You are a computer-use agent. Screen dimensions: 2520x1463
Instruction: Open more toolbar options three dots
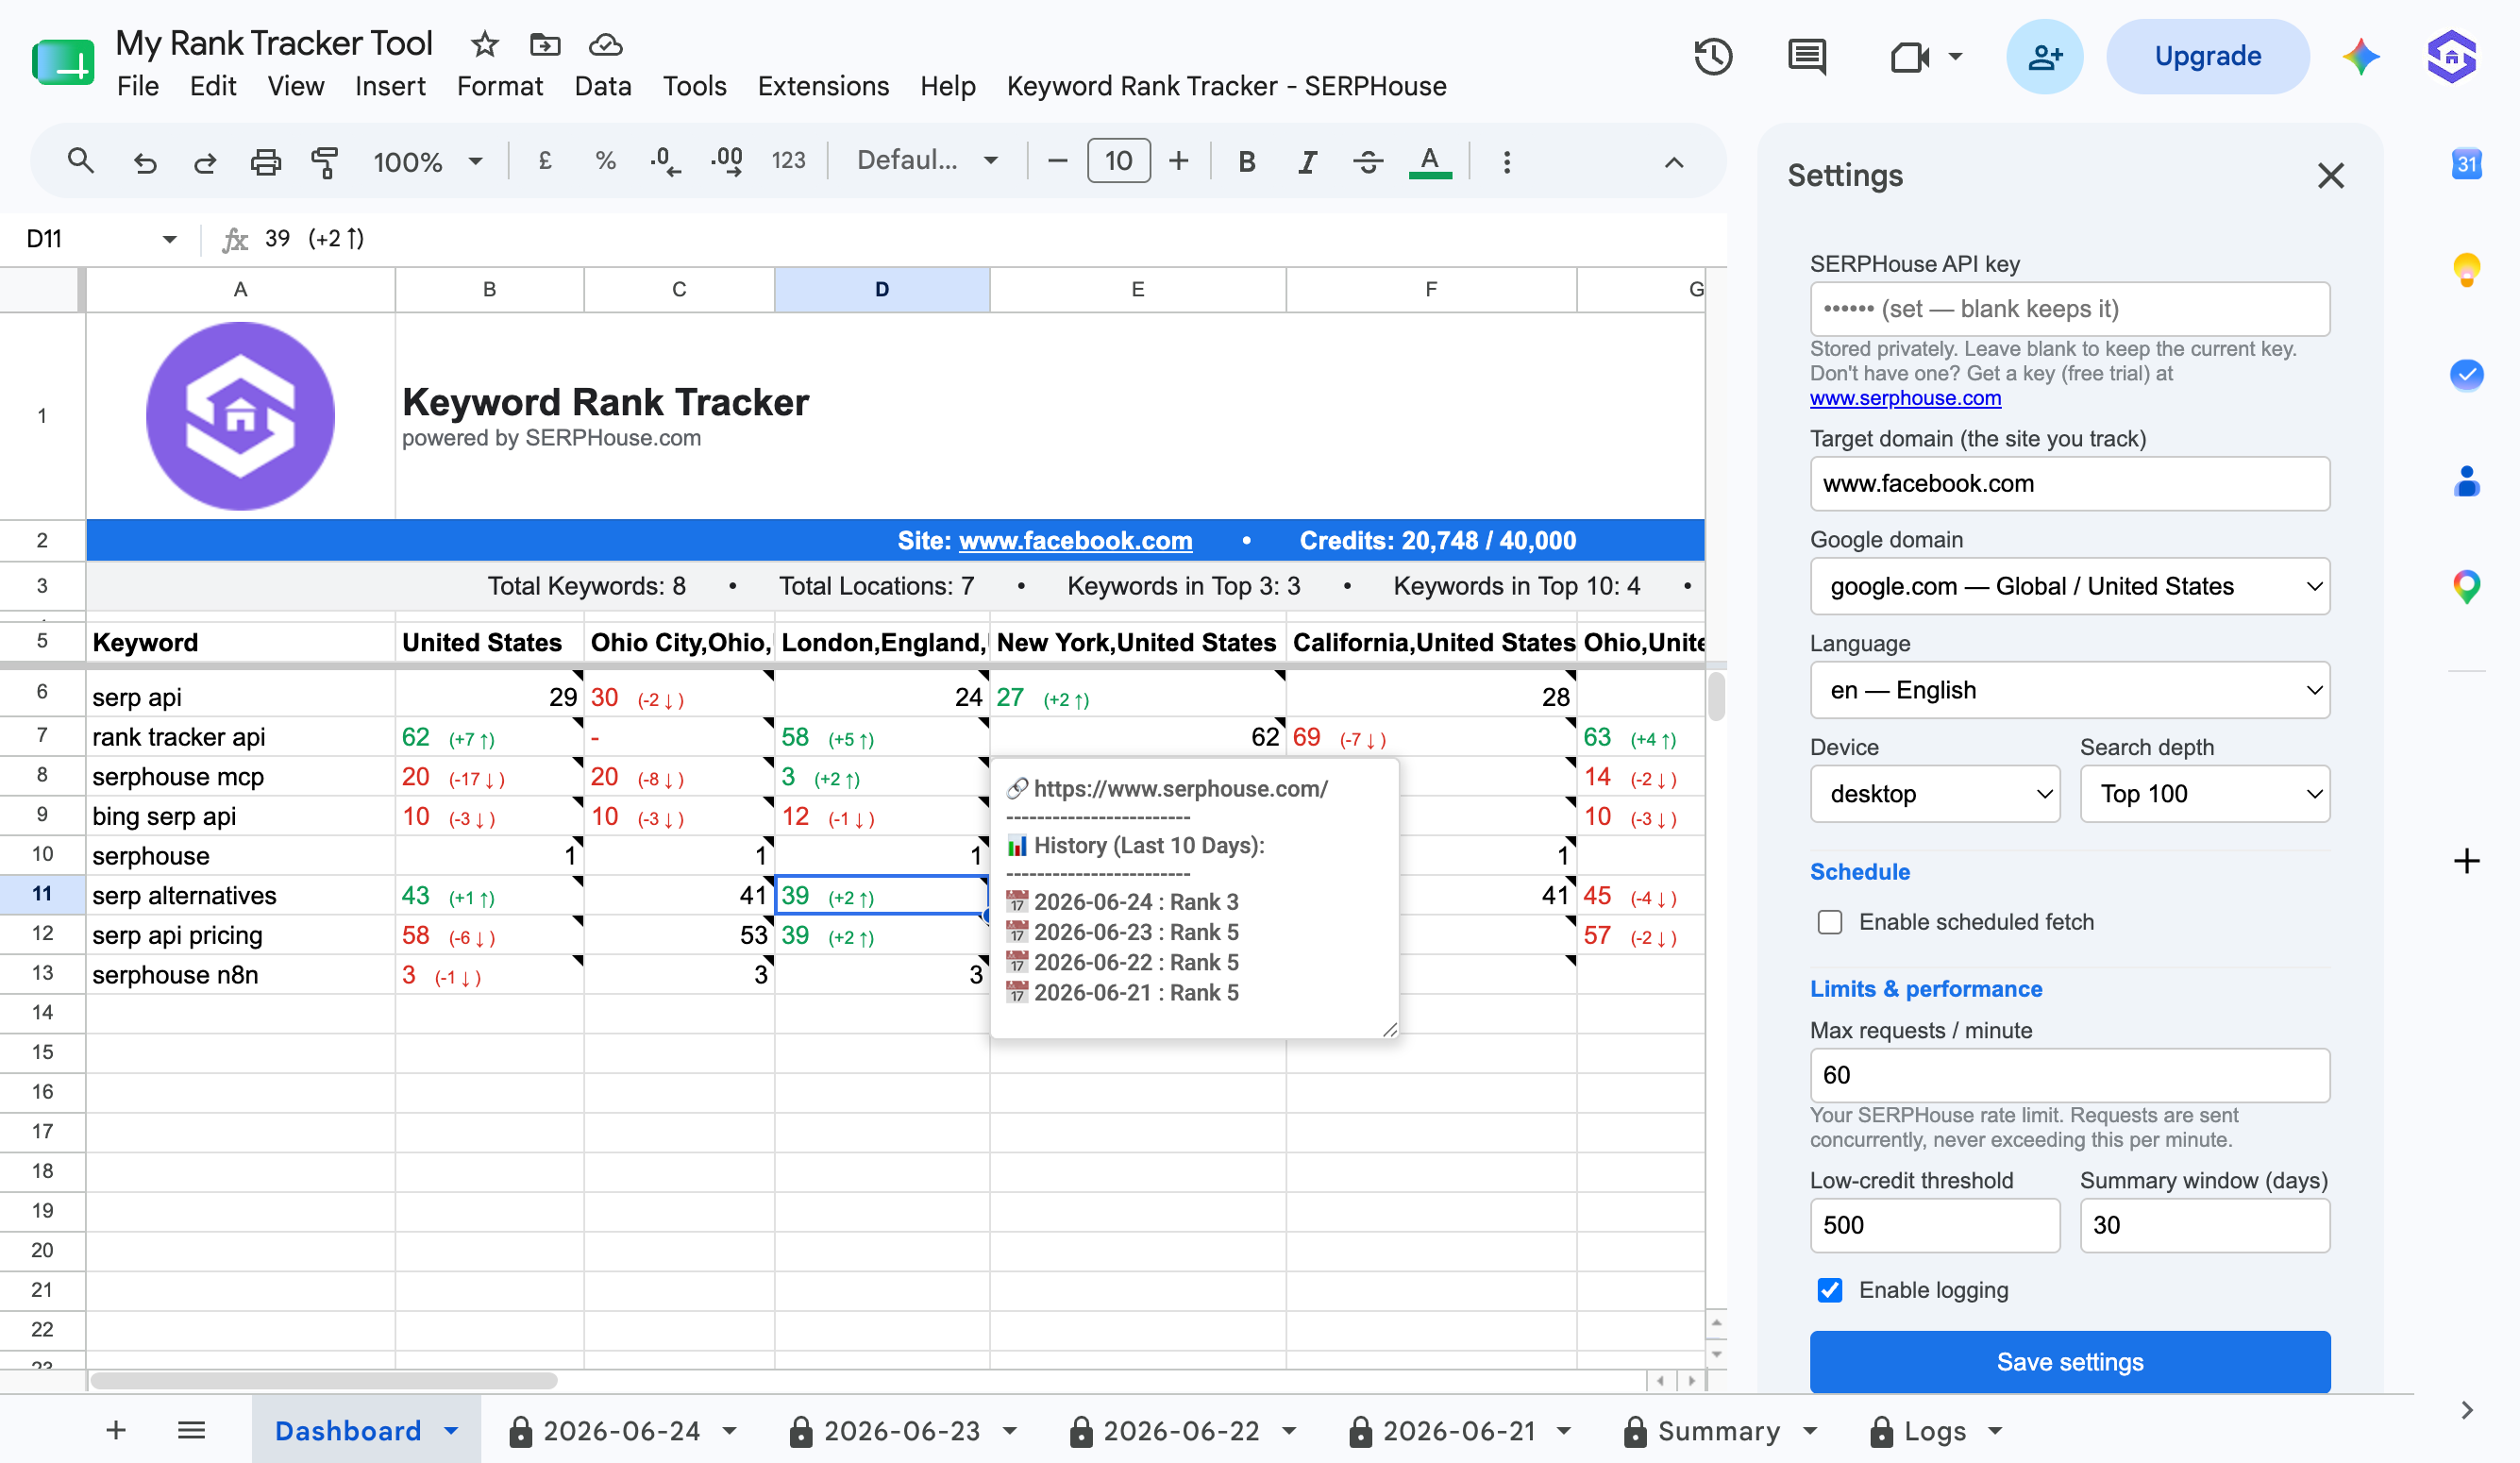[1506, 162]
